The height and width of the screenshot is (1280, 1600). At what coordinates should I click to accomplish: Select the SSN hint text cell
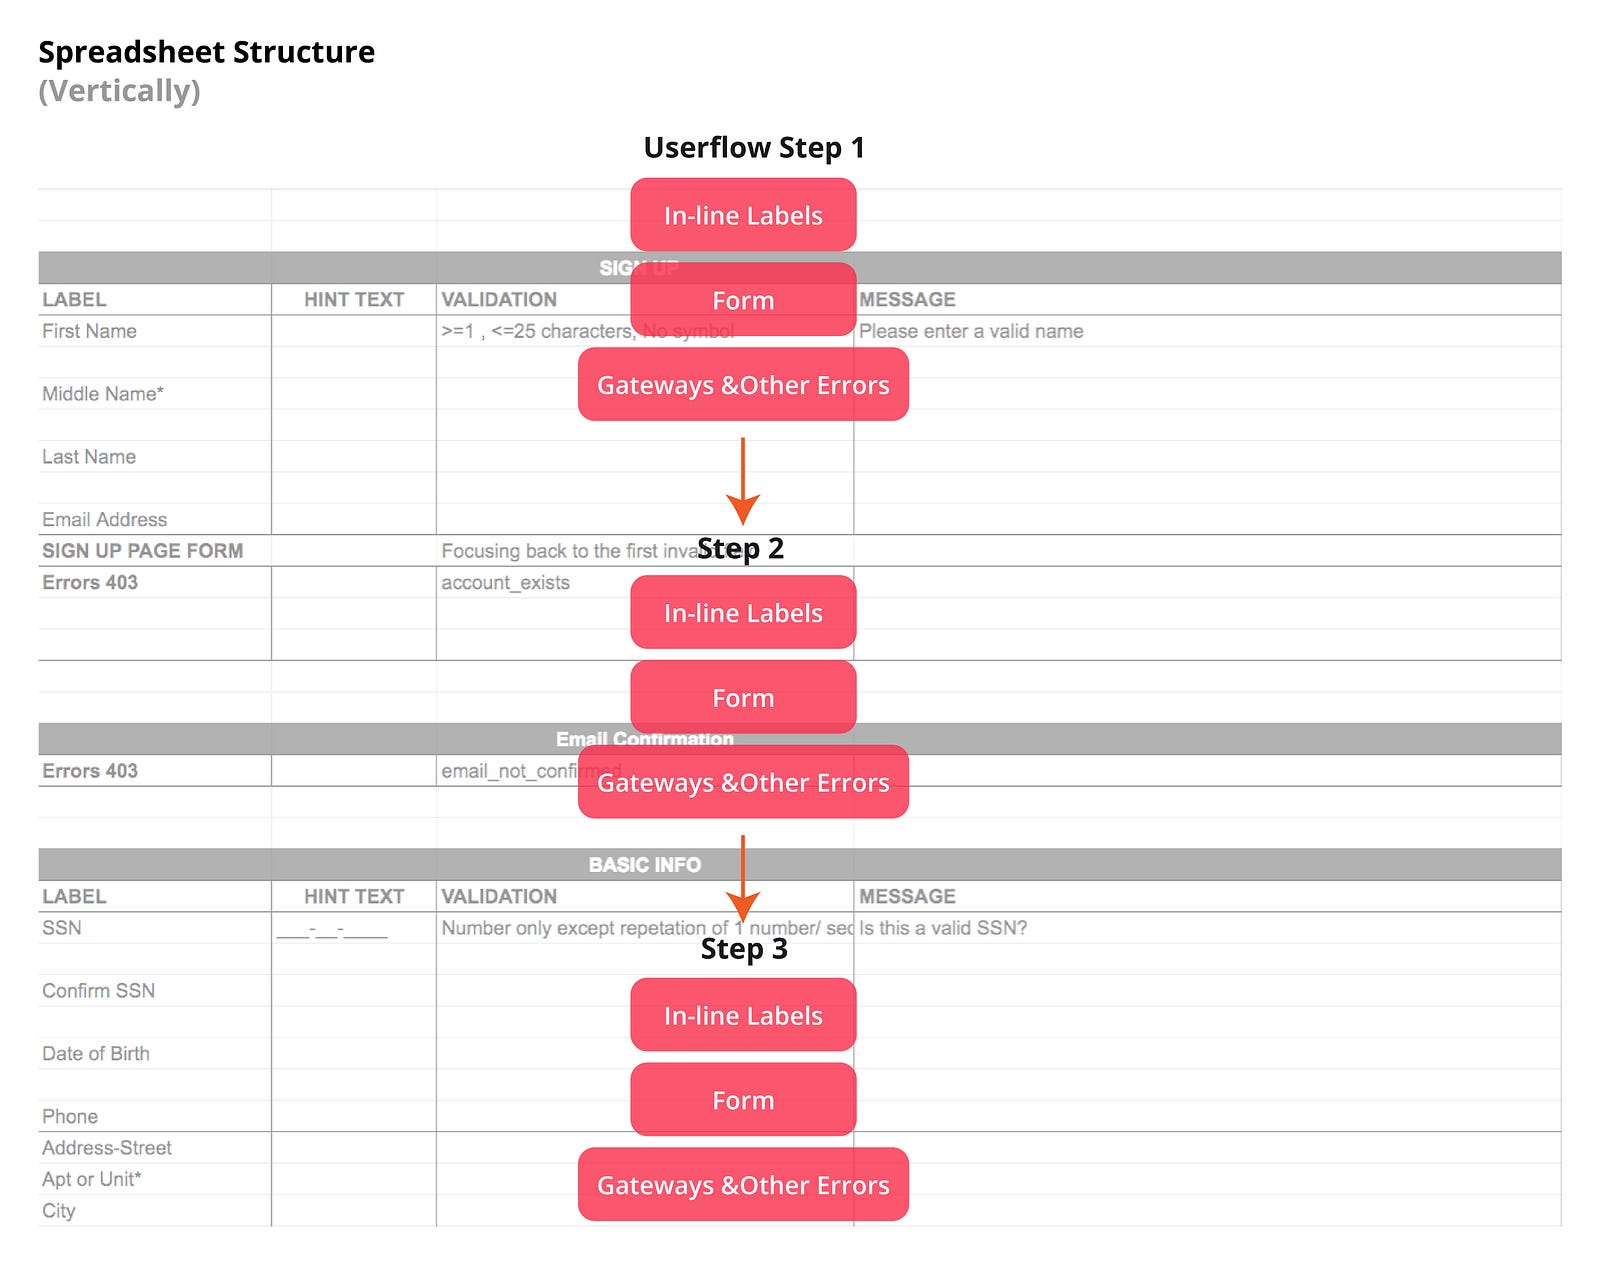(332, 929)
